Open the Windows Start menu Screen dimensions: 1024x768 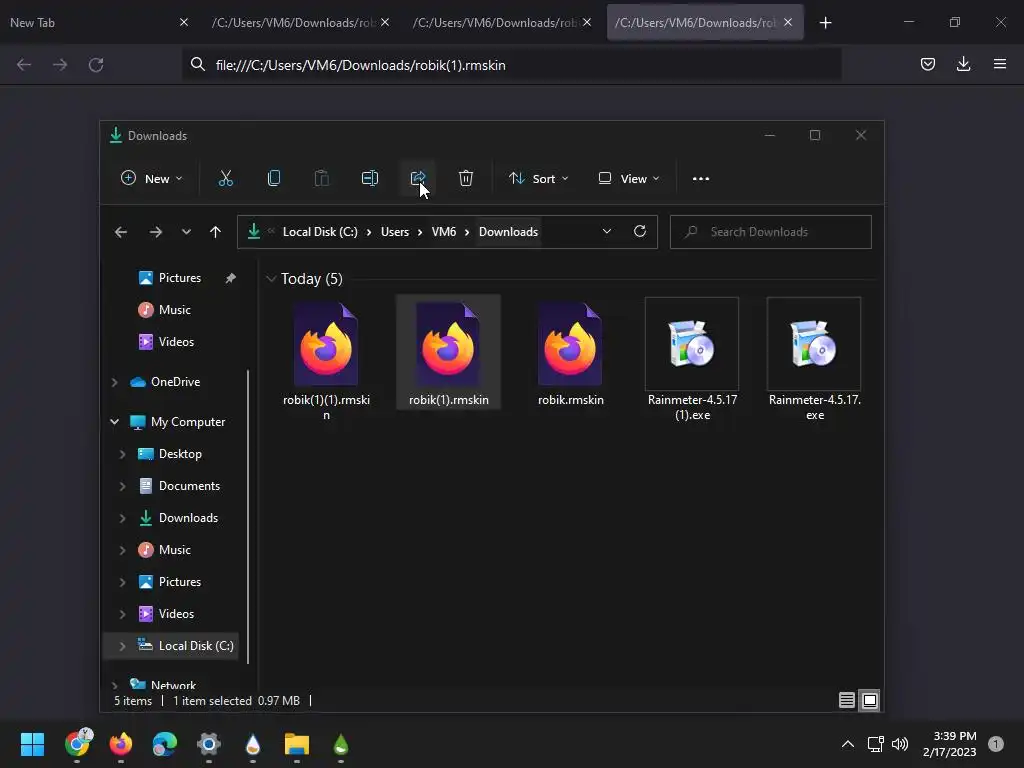pos(32,744)
